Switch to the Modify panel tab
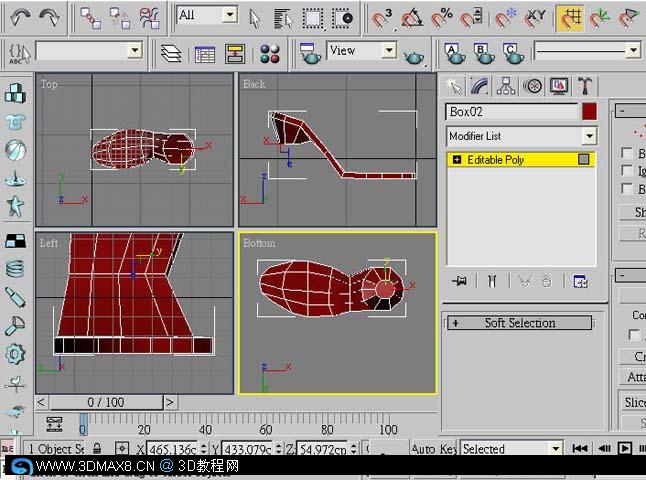 click(x=480, y=86)
